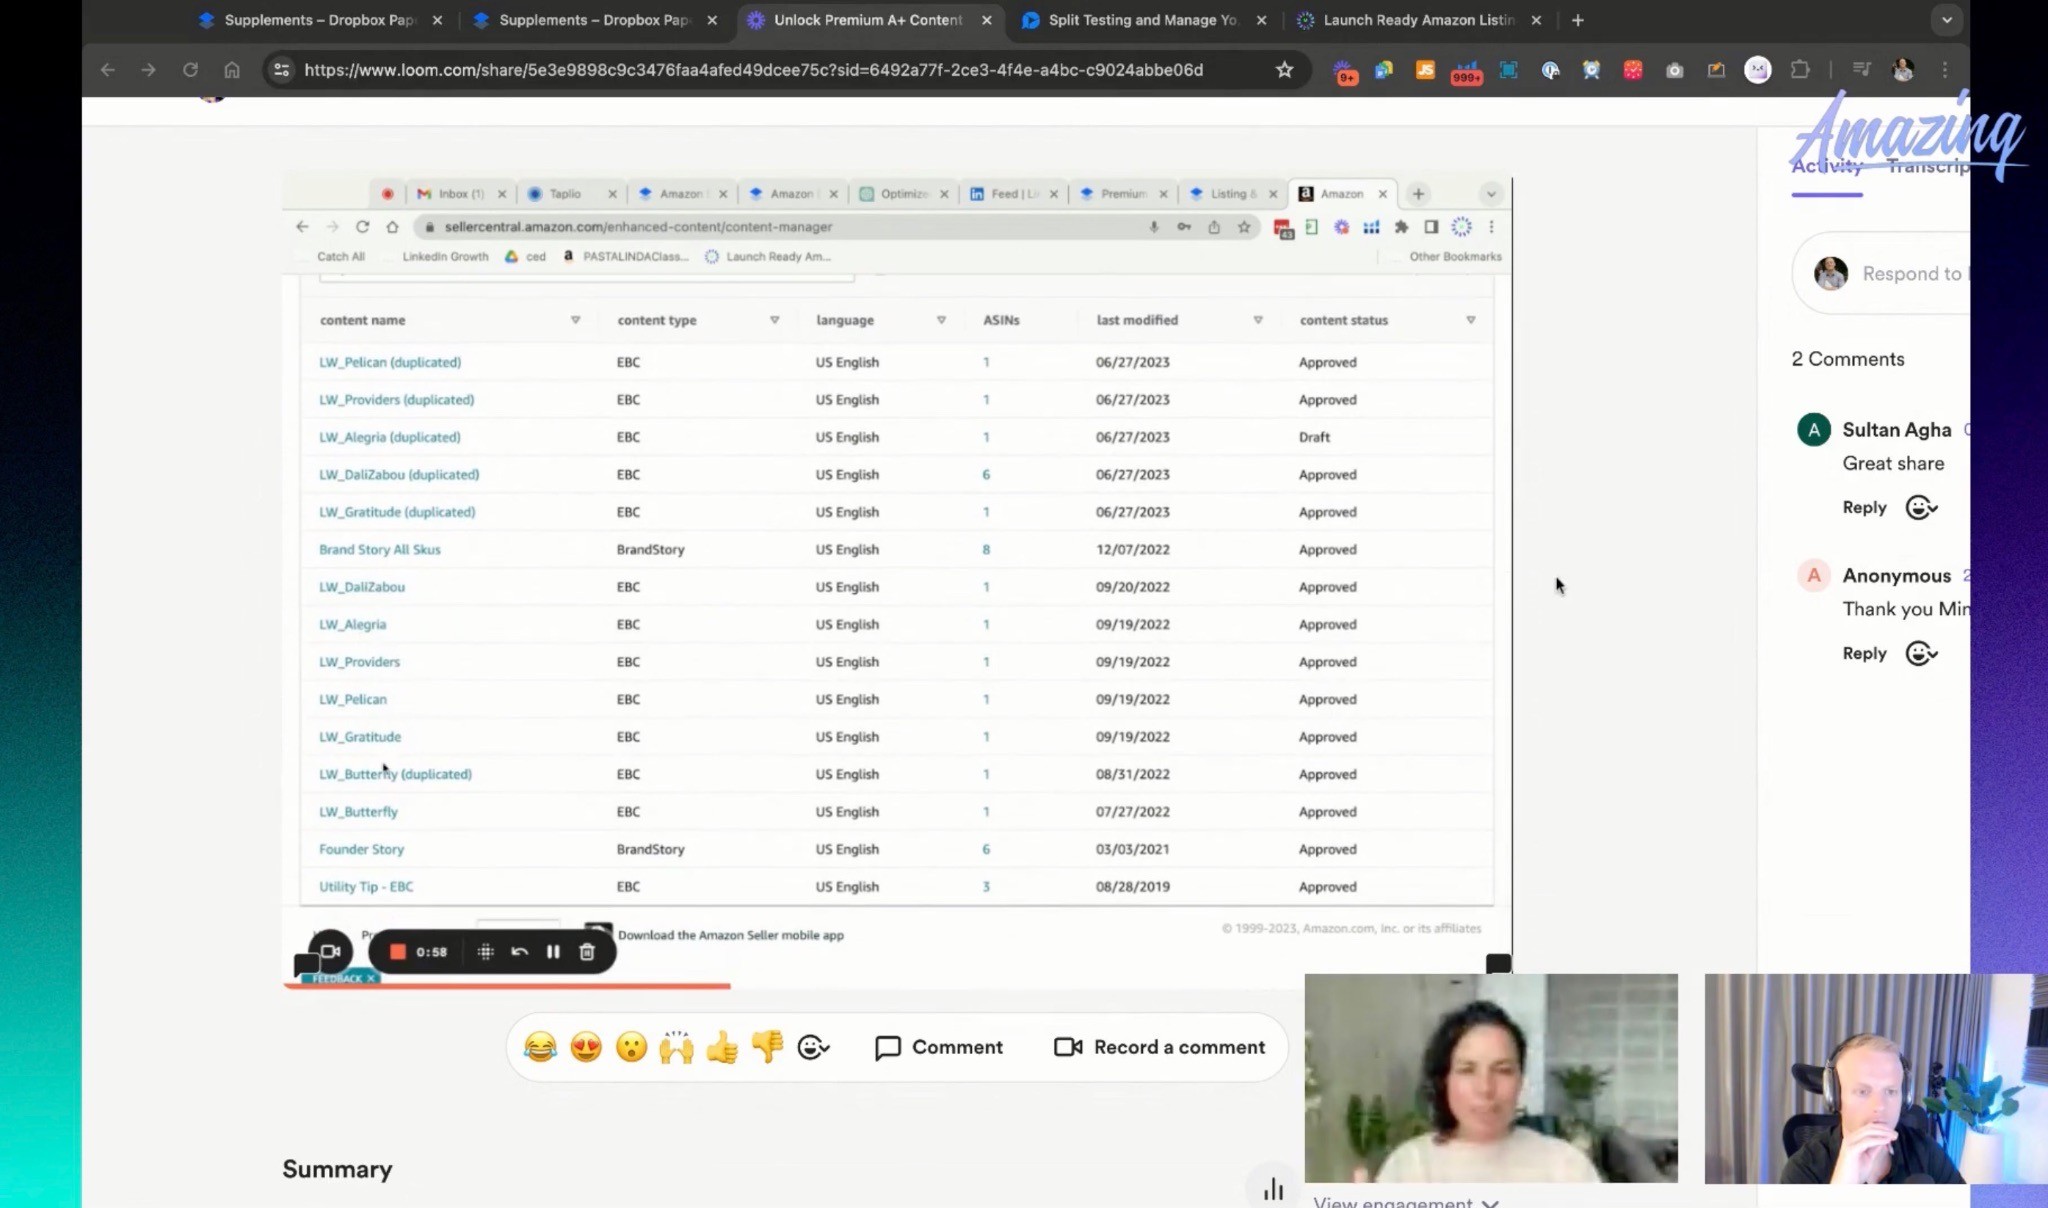
Task: Pause the Loom recording in the video
Action: [553, 952]
